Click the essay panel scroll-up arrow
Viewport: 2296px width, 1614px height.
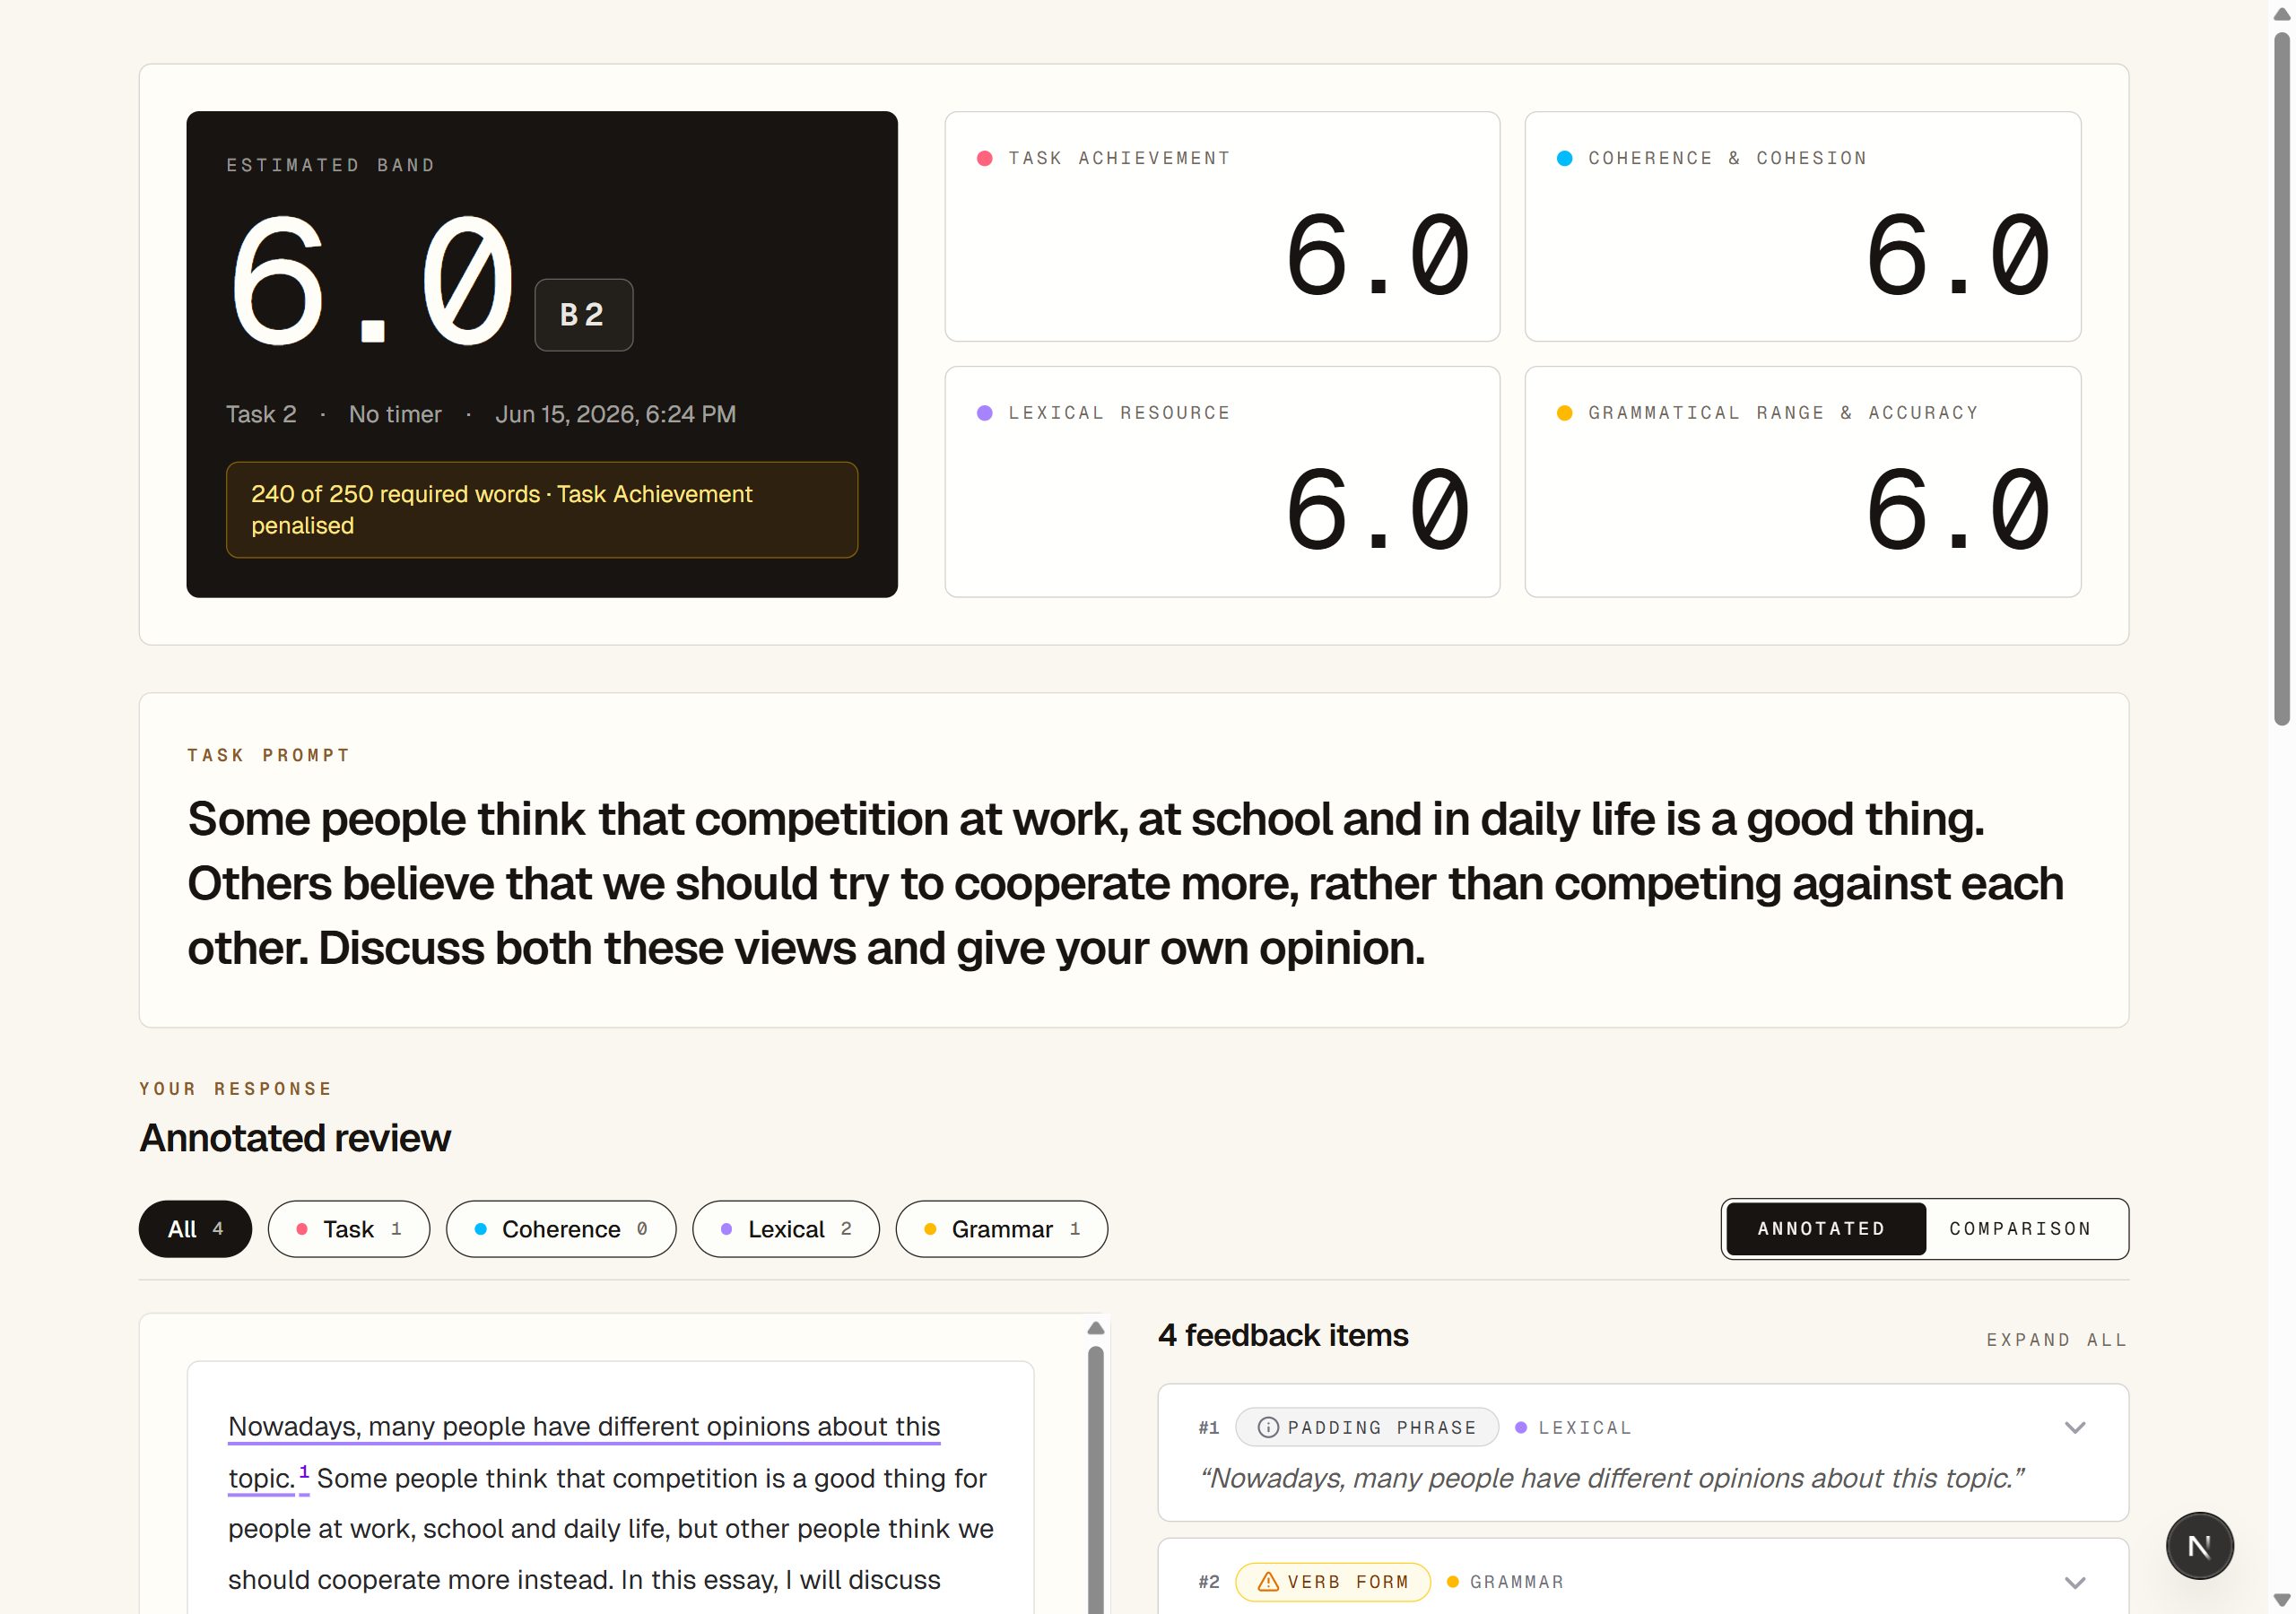click(1095, 1328)
